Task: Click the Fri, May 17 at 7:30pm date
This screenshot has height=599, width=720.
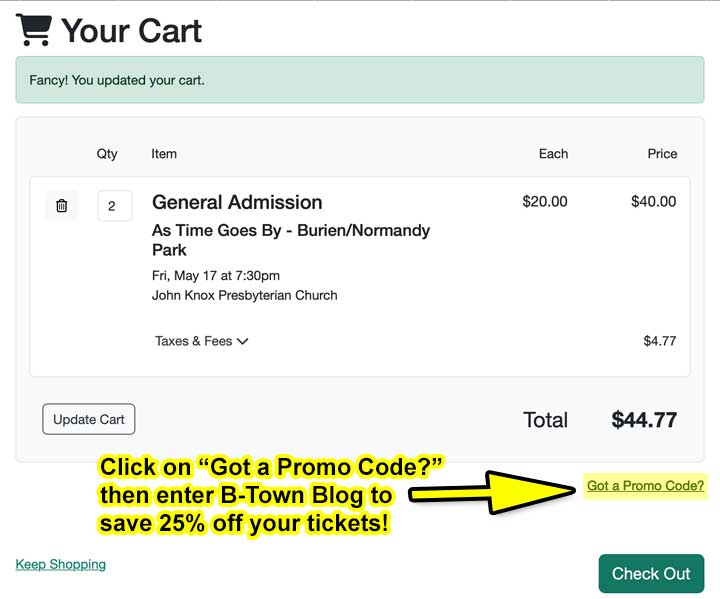Action: [x=216, y=275]
